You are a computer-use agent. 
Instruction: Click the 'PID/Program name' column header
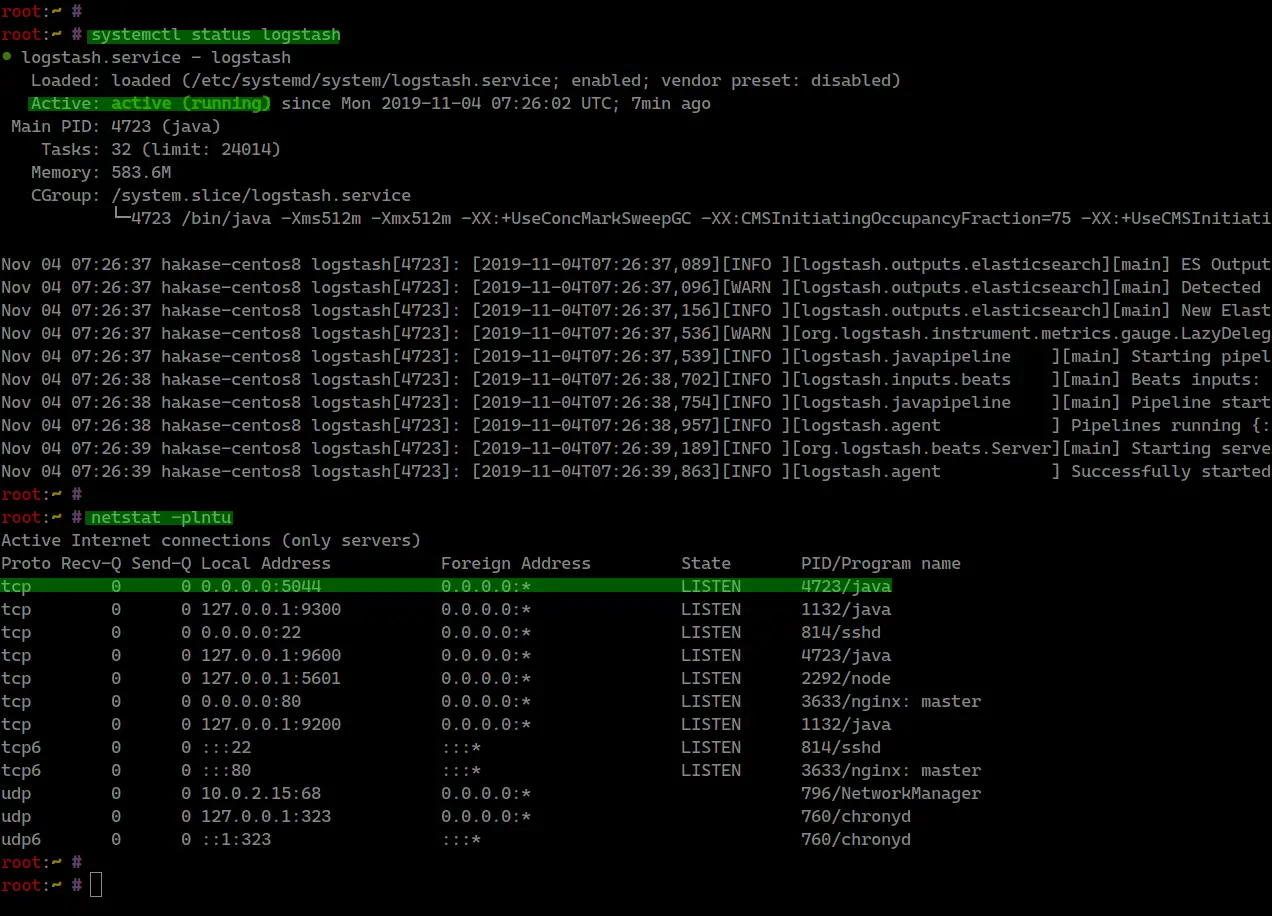[881, 564]
